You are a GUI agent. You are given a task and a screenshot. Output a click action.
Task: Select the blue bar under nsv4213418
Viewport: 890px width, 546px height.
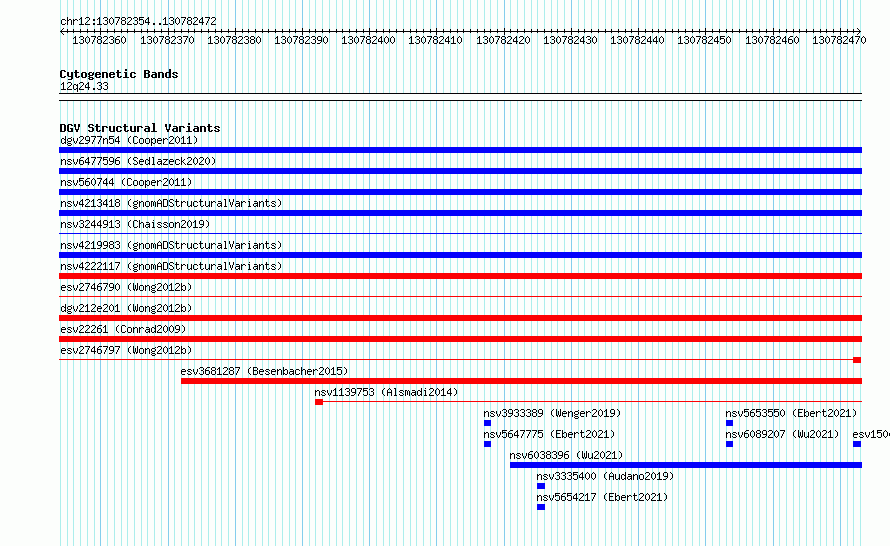pos(460,213)
